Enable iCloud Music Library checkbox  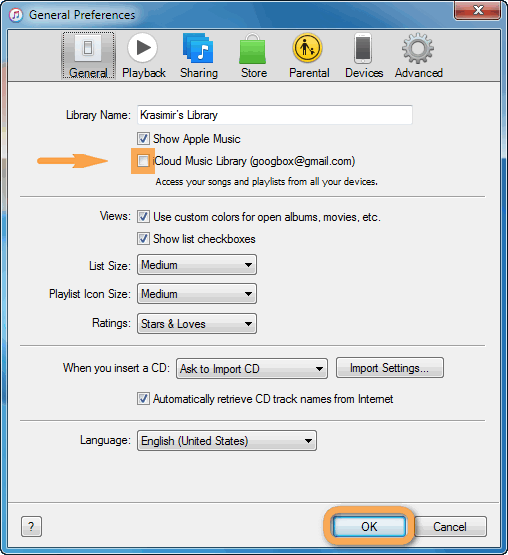click(x=143, y=161)
